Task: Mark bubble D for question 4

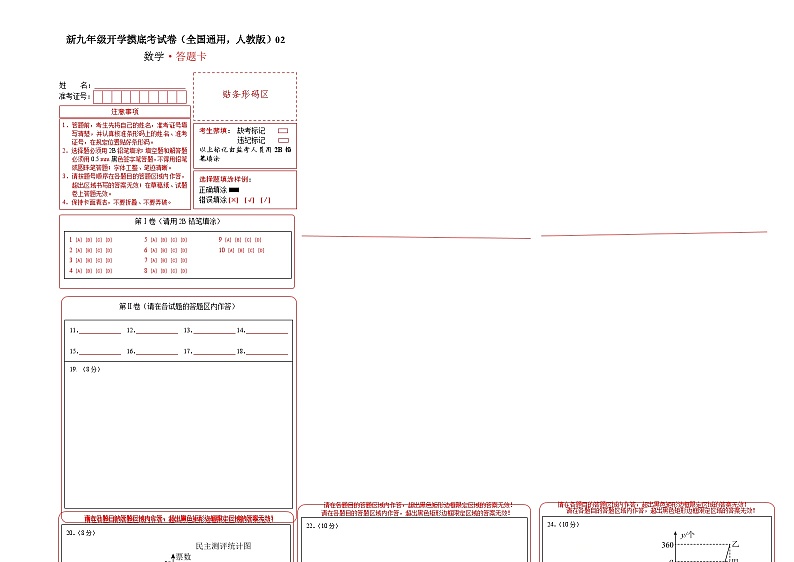Action: [x=109, y=271]
